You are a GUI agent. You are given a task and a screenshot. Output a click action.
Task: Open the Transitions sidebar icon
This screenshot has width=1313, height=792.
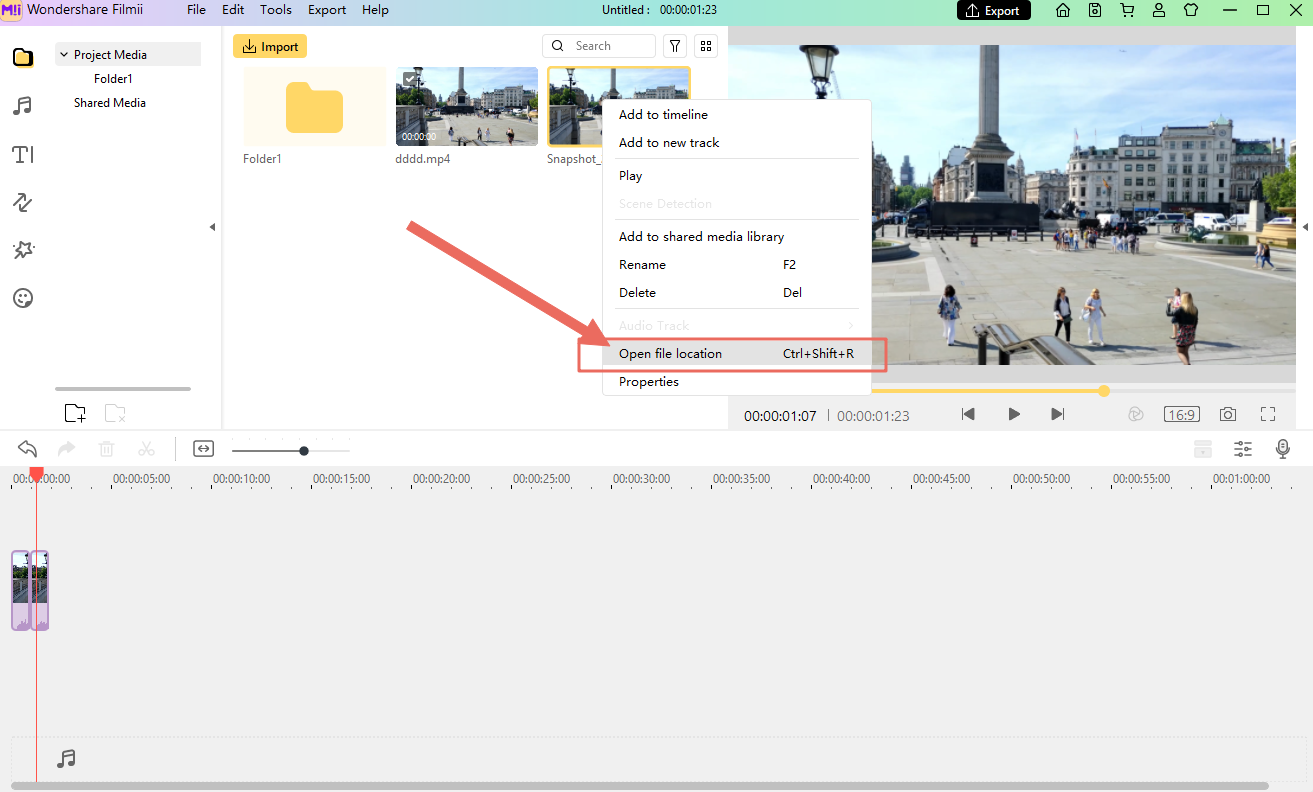click(x=22, y=203)
